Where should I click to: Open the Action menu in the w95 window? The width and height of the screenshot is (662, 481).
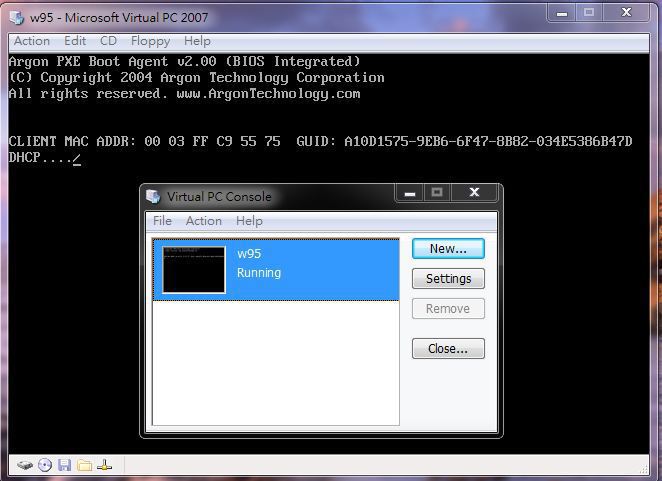tap(32, 41)
